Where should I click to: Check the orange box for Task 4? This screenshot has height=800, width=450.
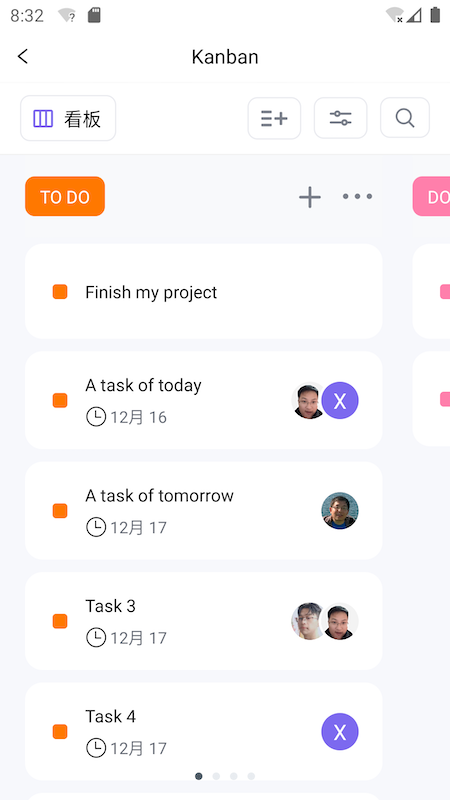pyautogui.click(x=60, y=732)
